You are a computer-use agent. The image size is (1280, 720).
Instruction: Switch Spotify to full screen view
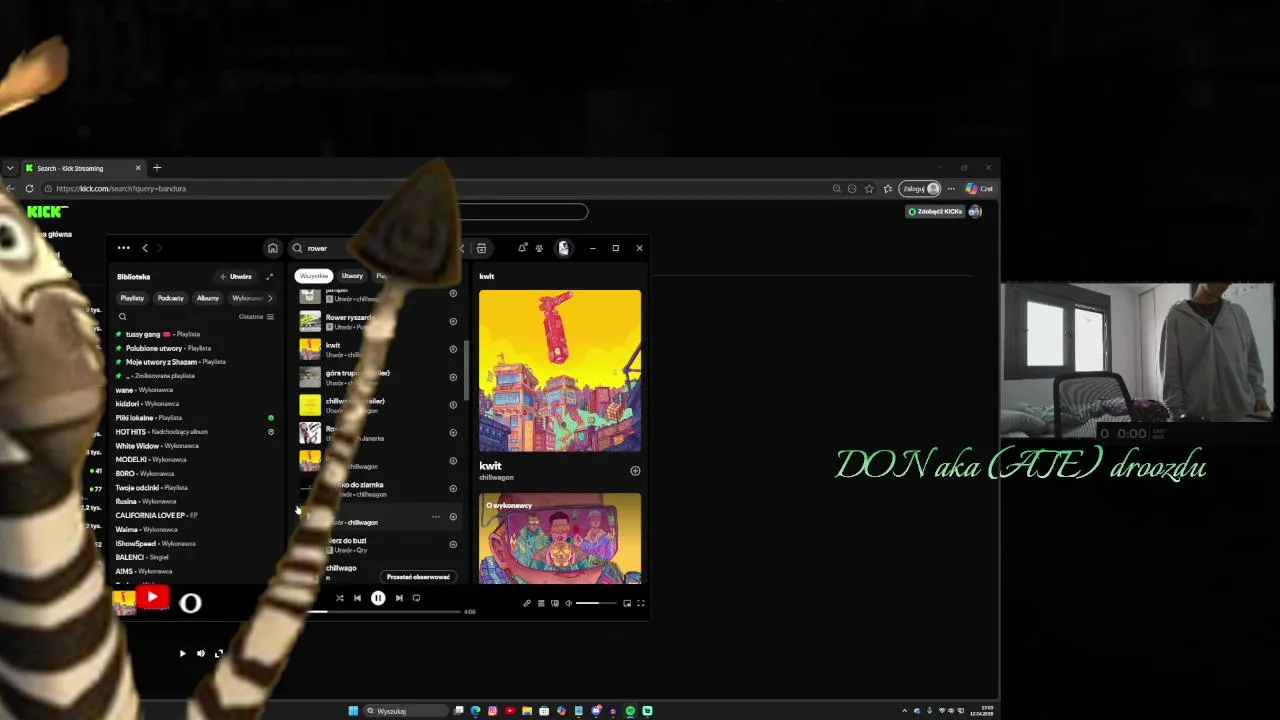click(641, 603)
